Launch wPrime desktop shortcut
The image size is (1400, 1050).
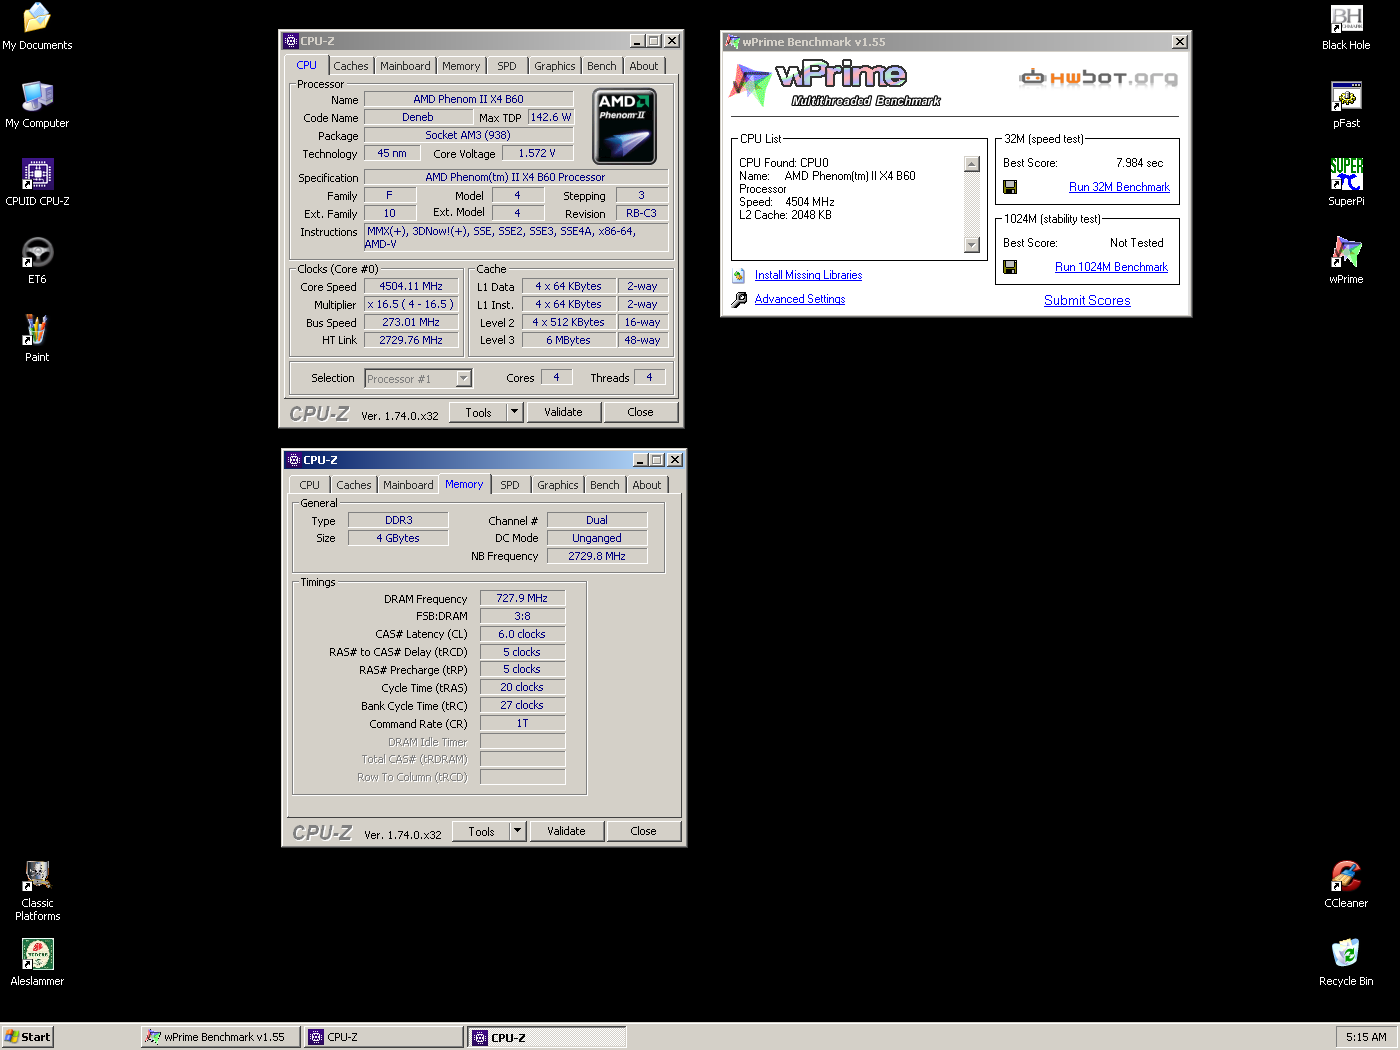pyautogui.click(x=1346, y=261)
